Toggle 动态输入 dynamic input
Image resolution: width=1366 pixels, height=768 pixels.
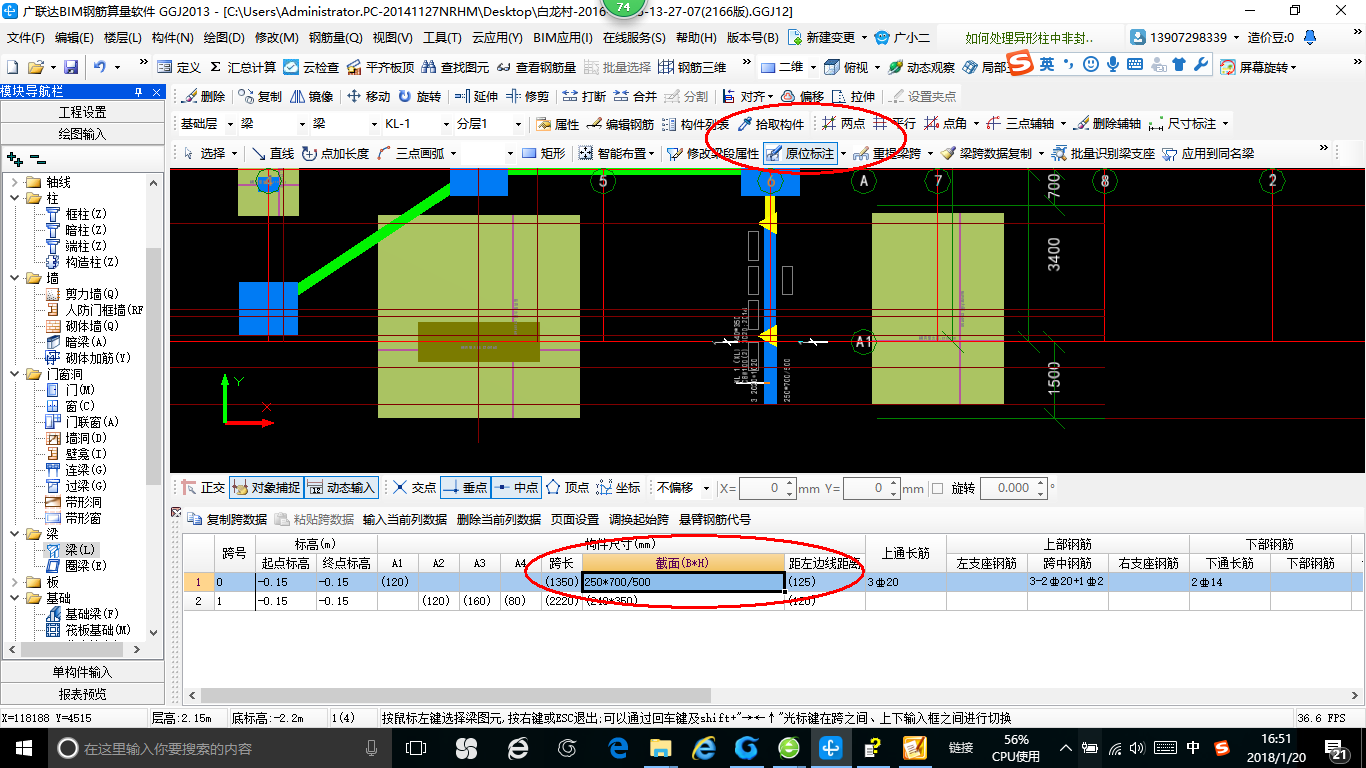[341, 488]
